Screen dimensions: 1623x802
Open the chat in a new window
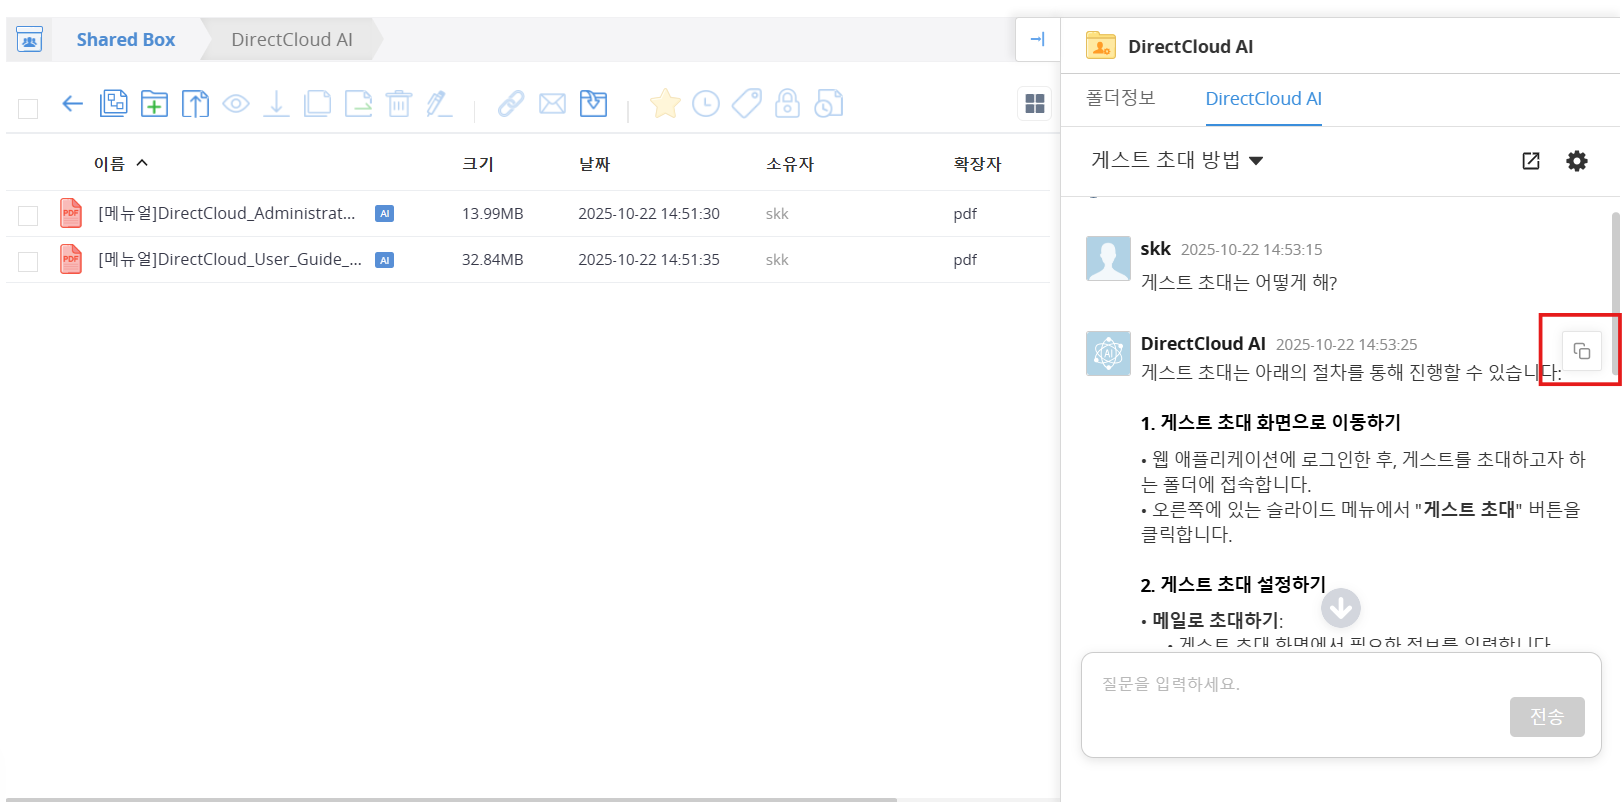1530,161
